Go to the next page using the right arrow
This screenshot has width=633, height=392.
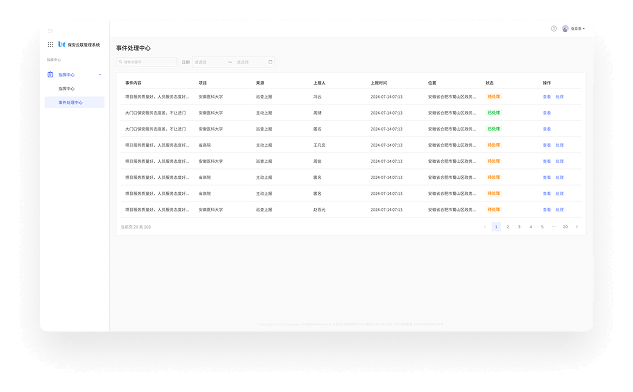coord(577,226)
